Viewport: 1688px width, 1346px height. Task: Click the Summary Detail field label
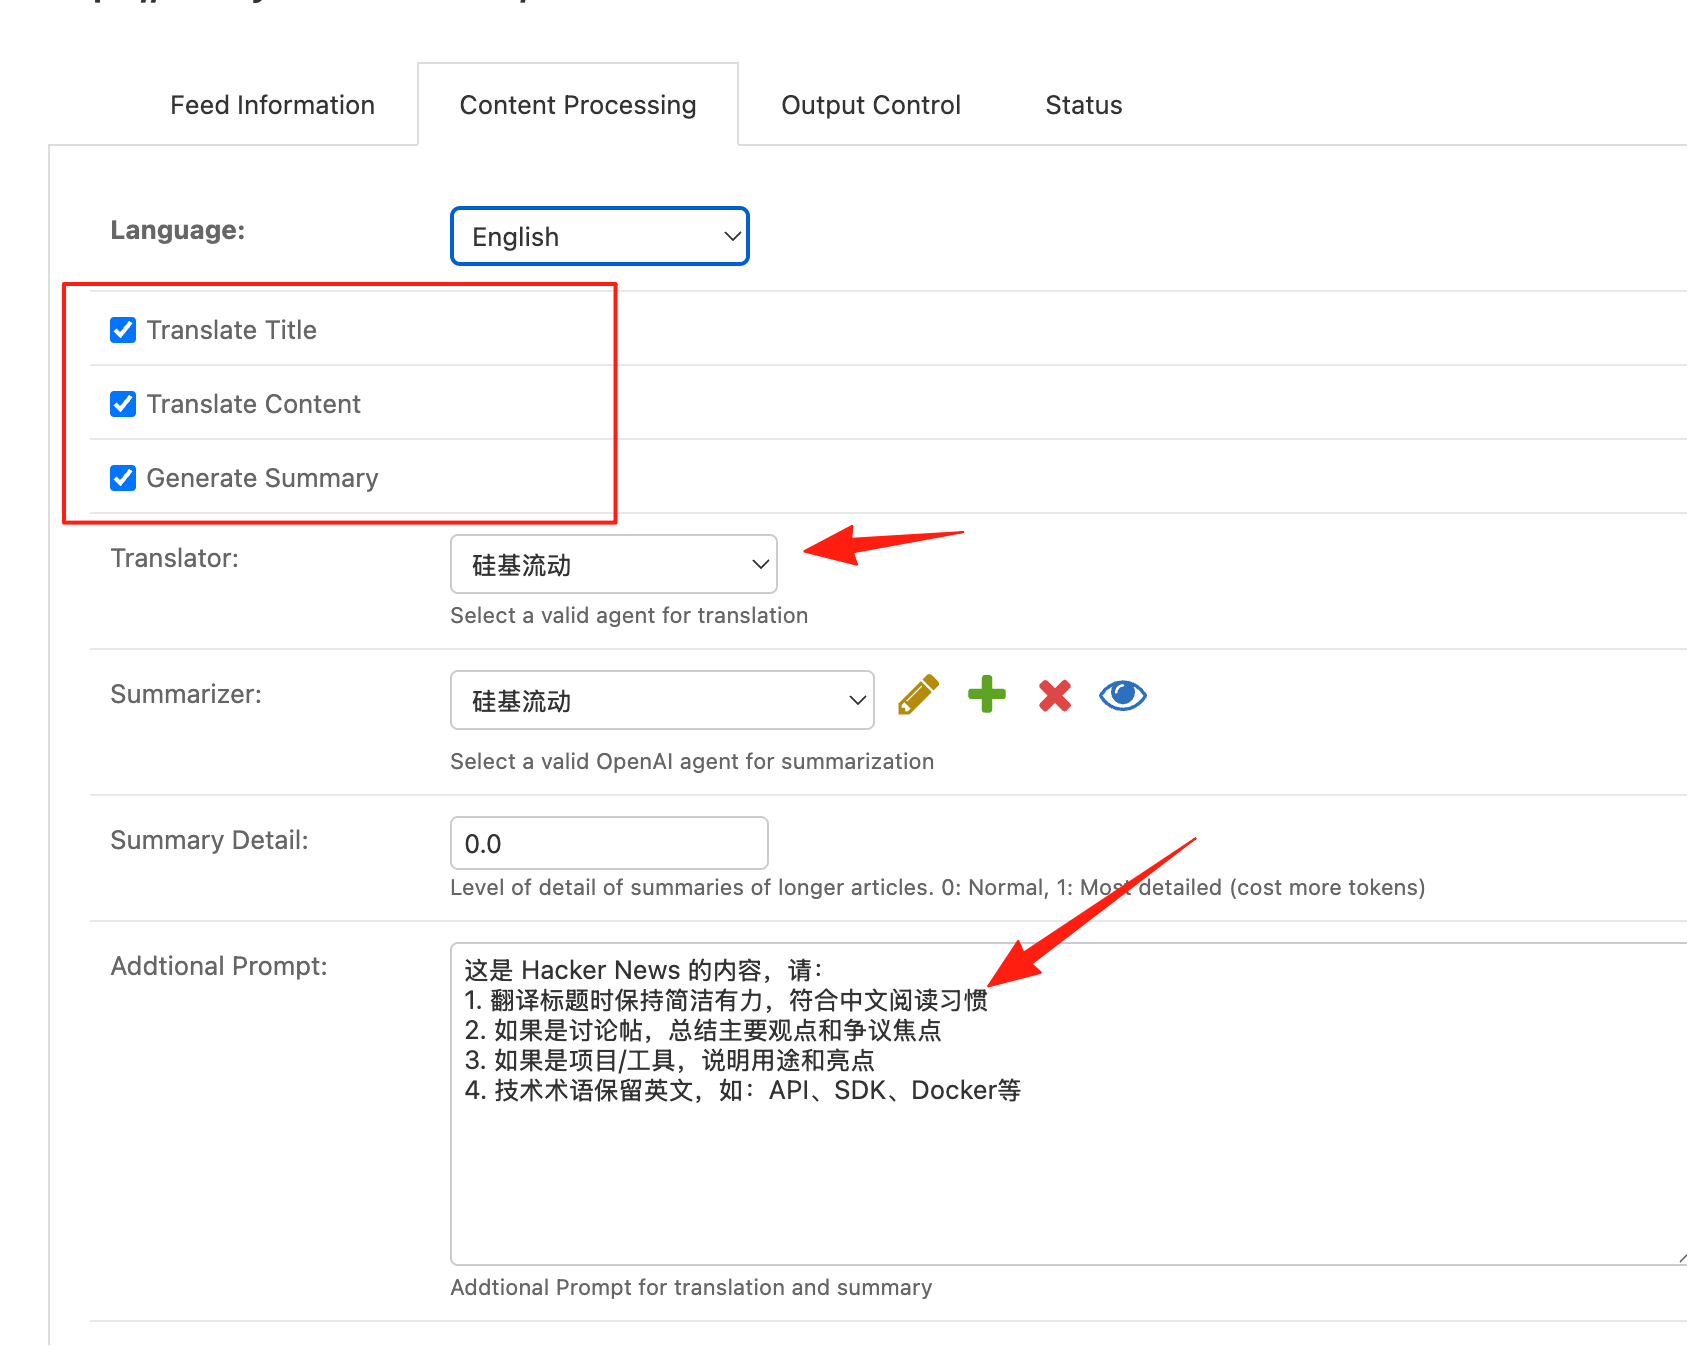[210, 840]
